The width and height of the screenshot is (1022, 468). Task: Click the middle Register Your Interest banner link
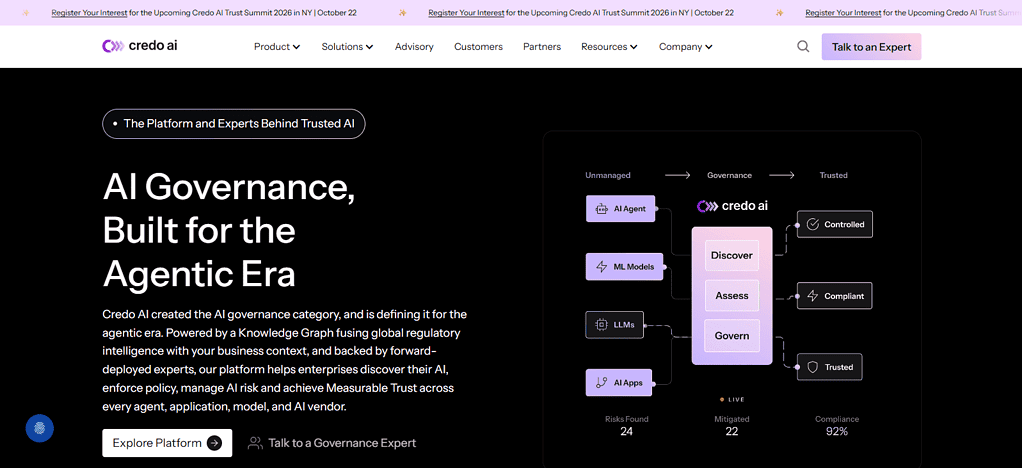tap(466, 12)
